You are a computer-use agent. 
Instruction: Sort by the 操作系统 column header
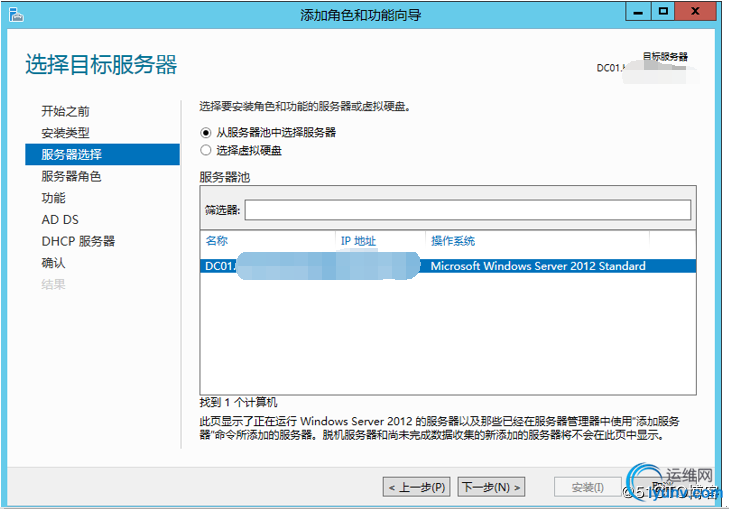click(x=453, y=241)
